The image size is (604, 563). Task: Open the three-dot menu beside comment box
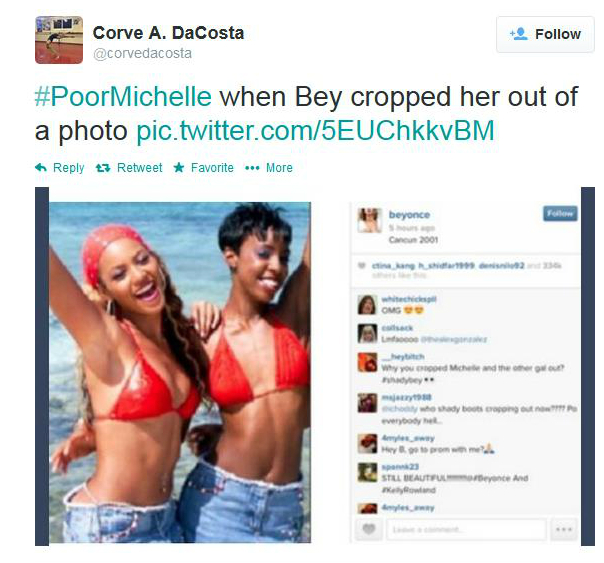(x=564, y=529)
